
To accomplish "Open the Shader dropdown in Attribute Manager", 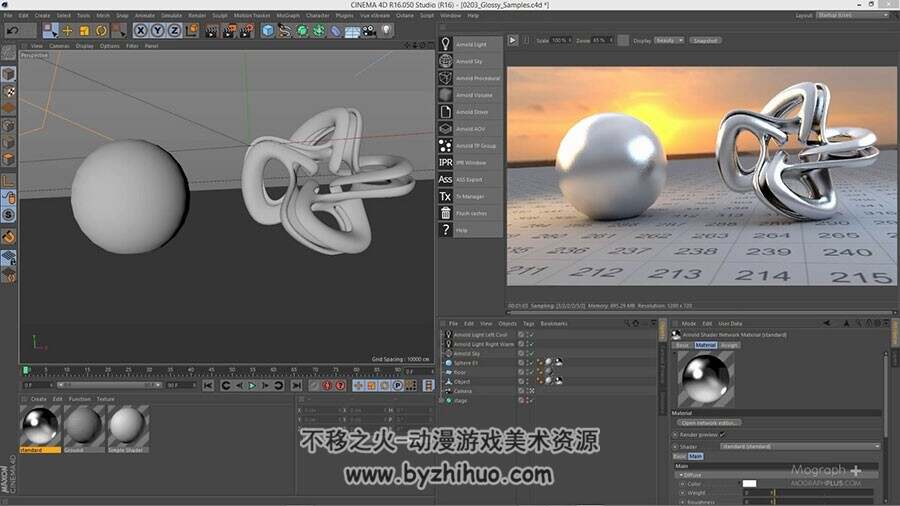I will [x=800, y=446].
